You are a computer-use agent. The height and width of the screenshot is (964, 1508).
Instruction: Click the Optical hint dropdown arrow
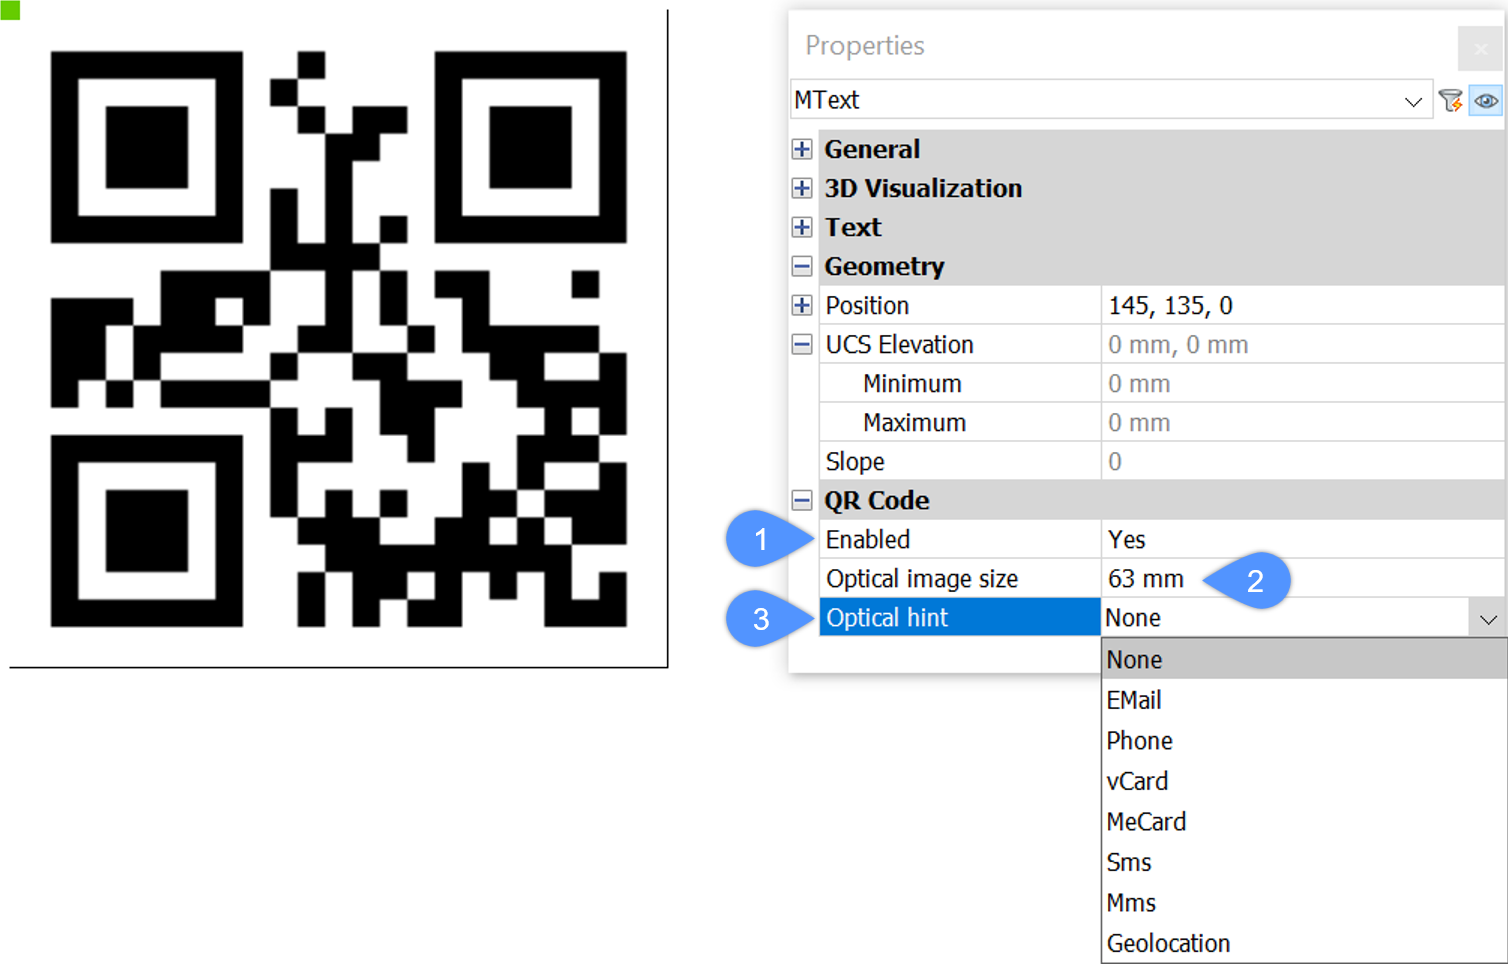pos(1488,619)
